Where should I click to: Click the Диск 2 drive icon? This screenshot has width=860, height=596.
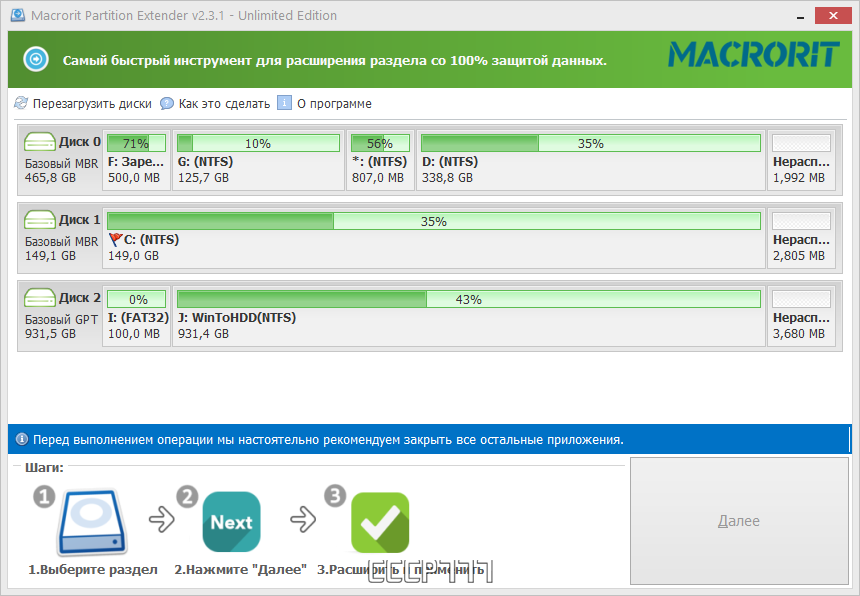(x=40, y=298)
